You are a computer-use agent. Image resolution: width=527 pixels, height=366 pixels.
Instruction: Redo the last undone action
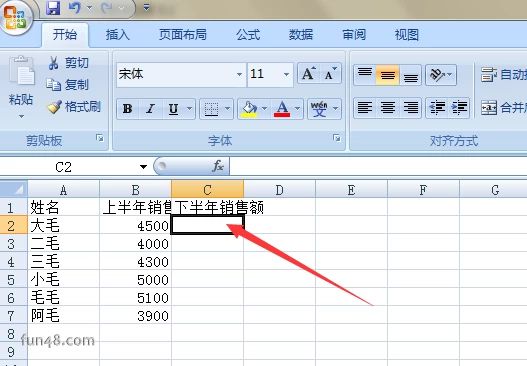pos(107,8)
